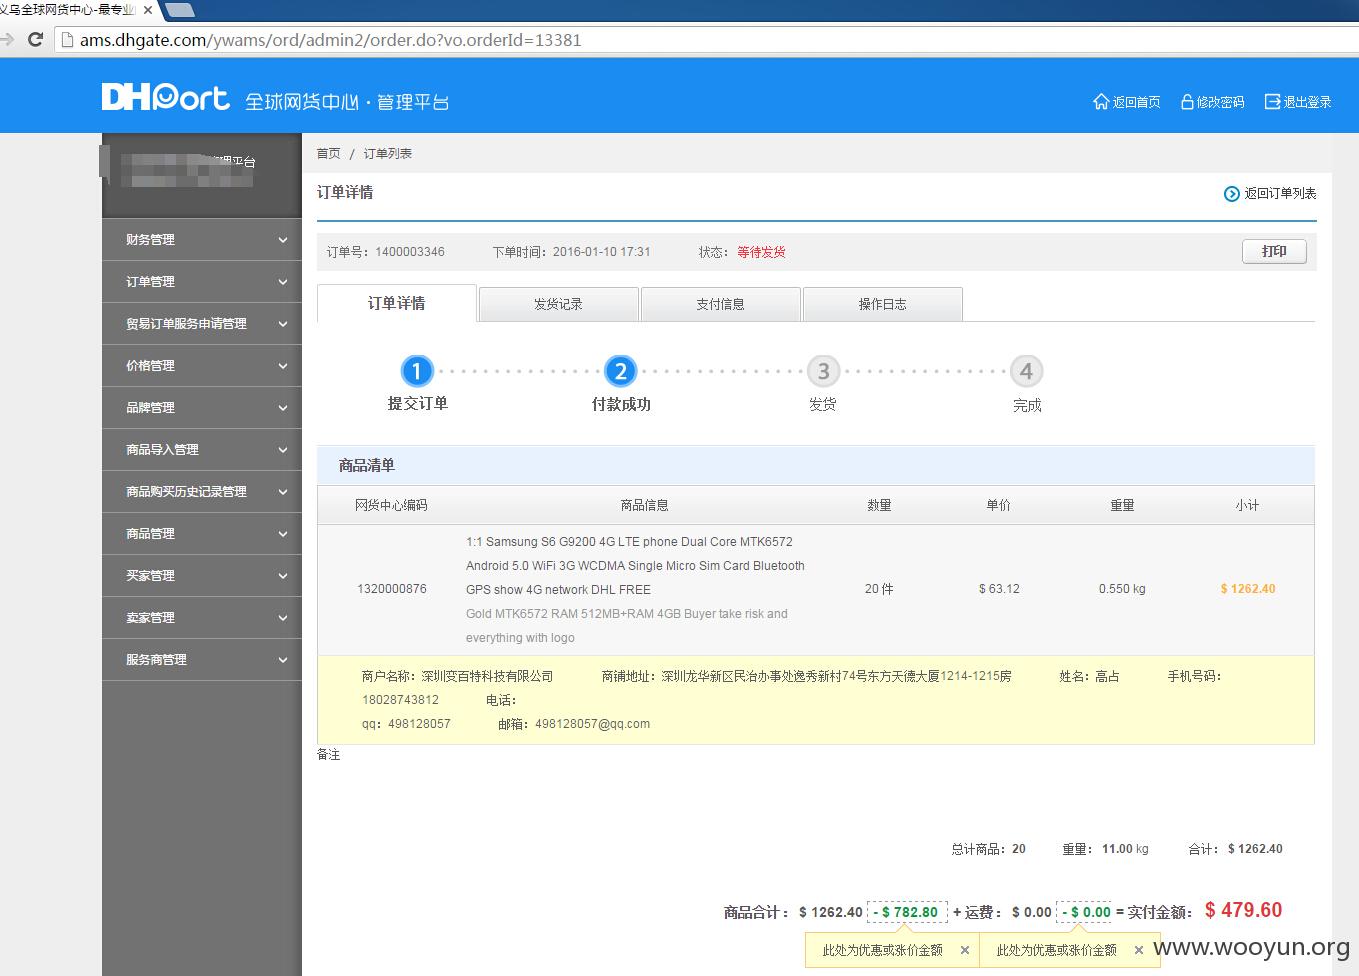Click step 2 circle 付款成功
1359x976 pixels.
(x=620, y=371)
